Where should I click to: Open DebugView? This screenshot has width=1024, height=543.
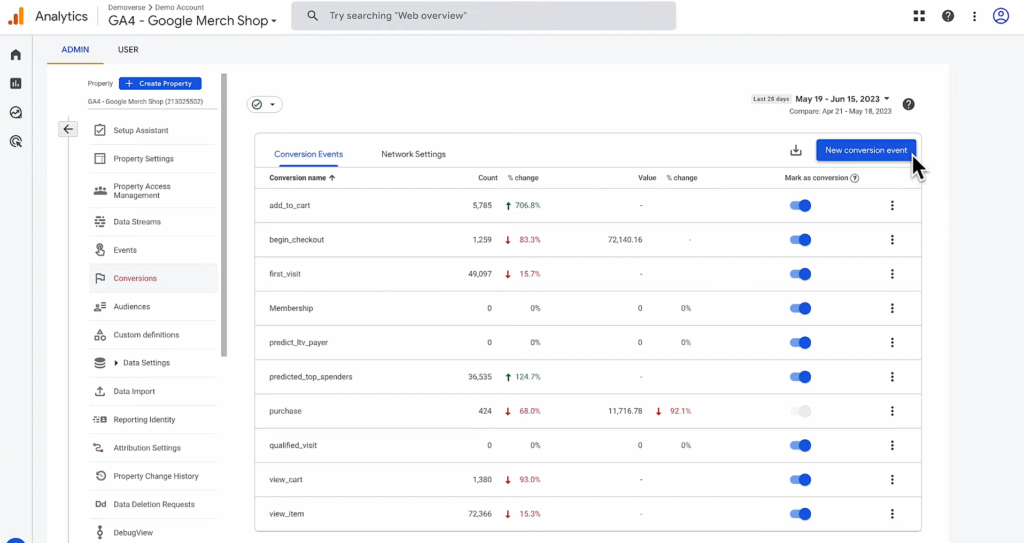153,533
